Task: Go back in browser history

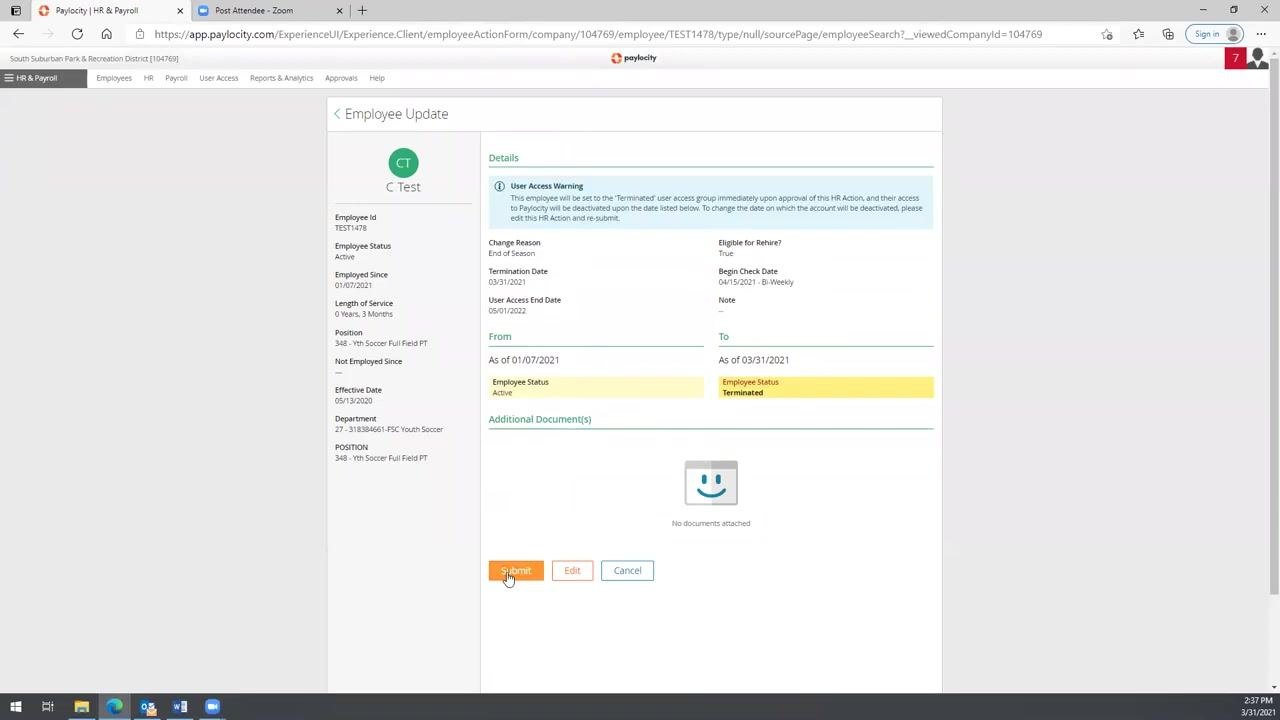Action: [18, 34]
